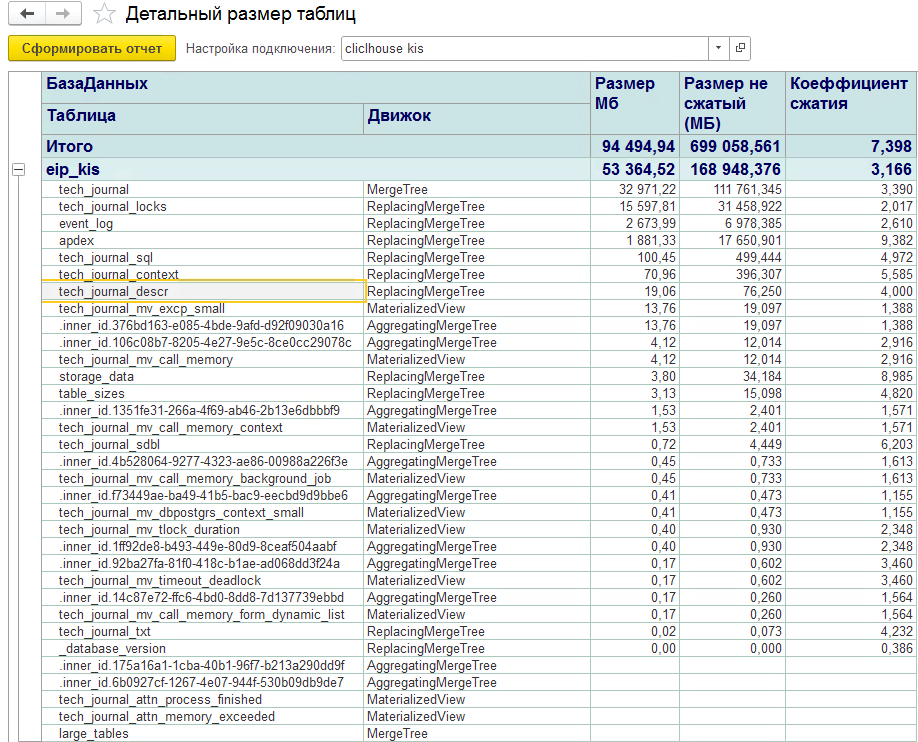Click the forward navigation arrow
This screenshot has width=918, height=742.
tap(63, 14)
